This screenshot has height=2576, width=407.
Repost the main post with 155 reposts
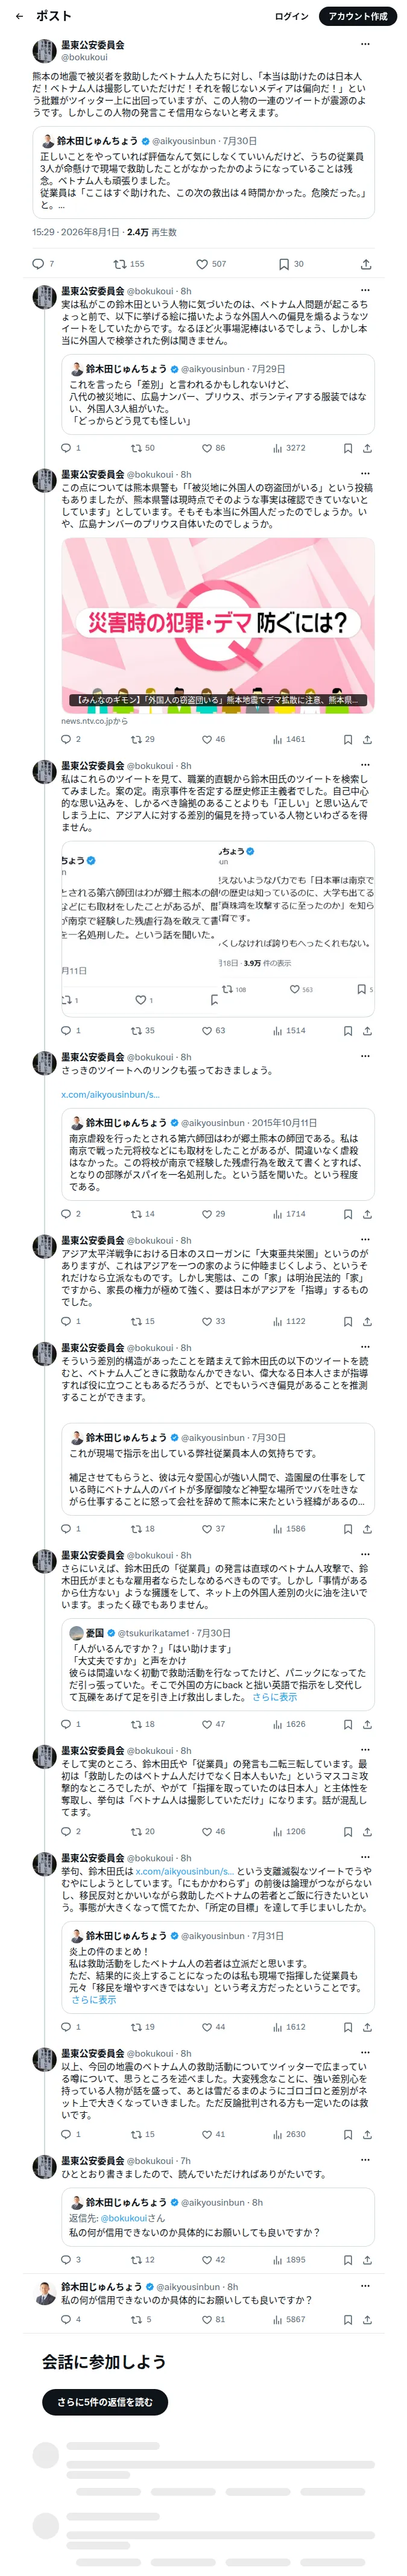[129, 264]
